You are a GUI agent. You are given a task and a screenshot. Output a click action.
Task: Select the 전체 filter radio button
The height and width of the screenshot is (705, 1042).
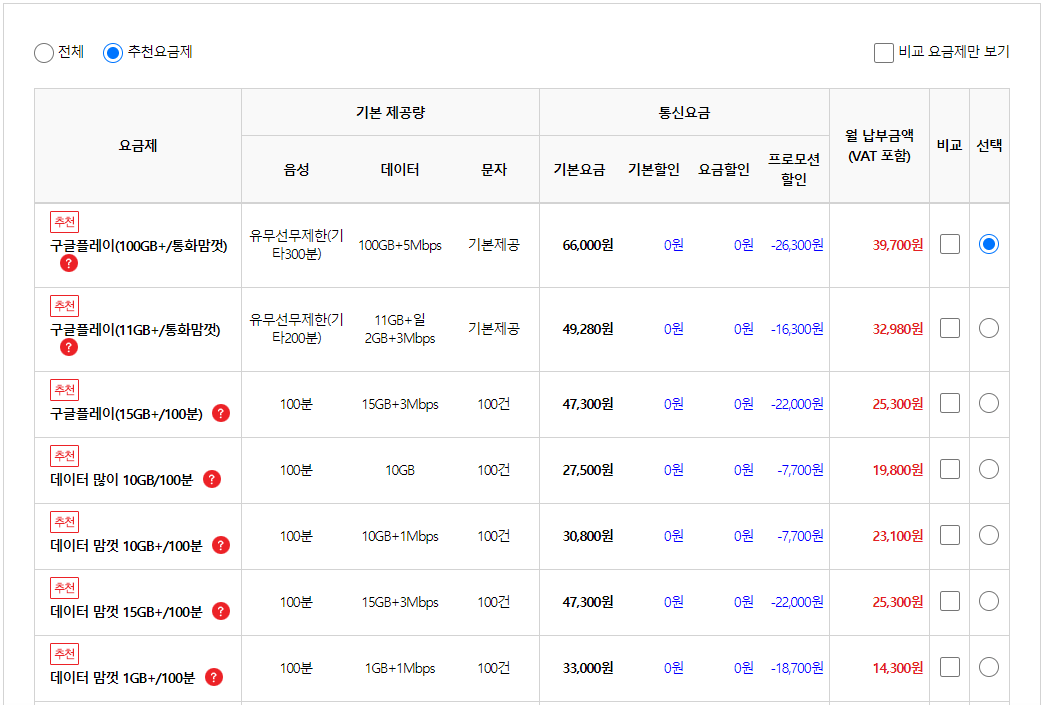pyautogui.click(x=43, y=53)
